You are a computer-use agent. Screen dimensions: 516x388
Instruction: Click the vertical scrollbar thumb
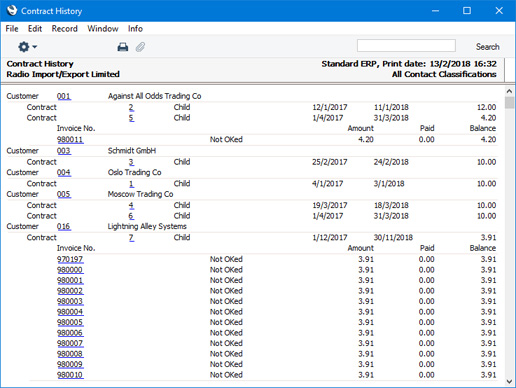(509, 102)
